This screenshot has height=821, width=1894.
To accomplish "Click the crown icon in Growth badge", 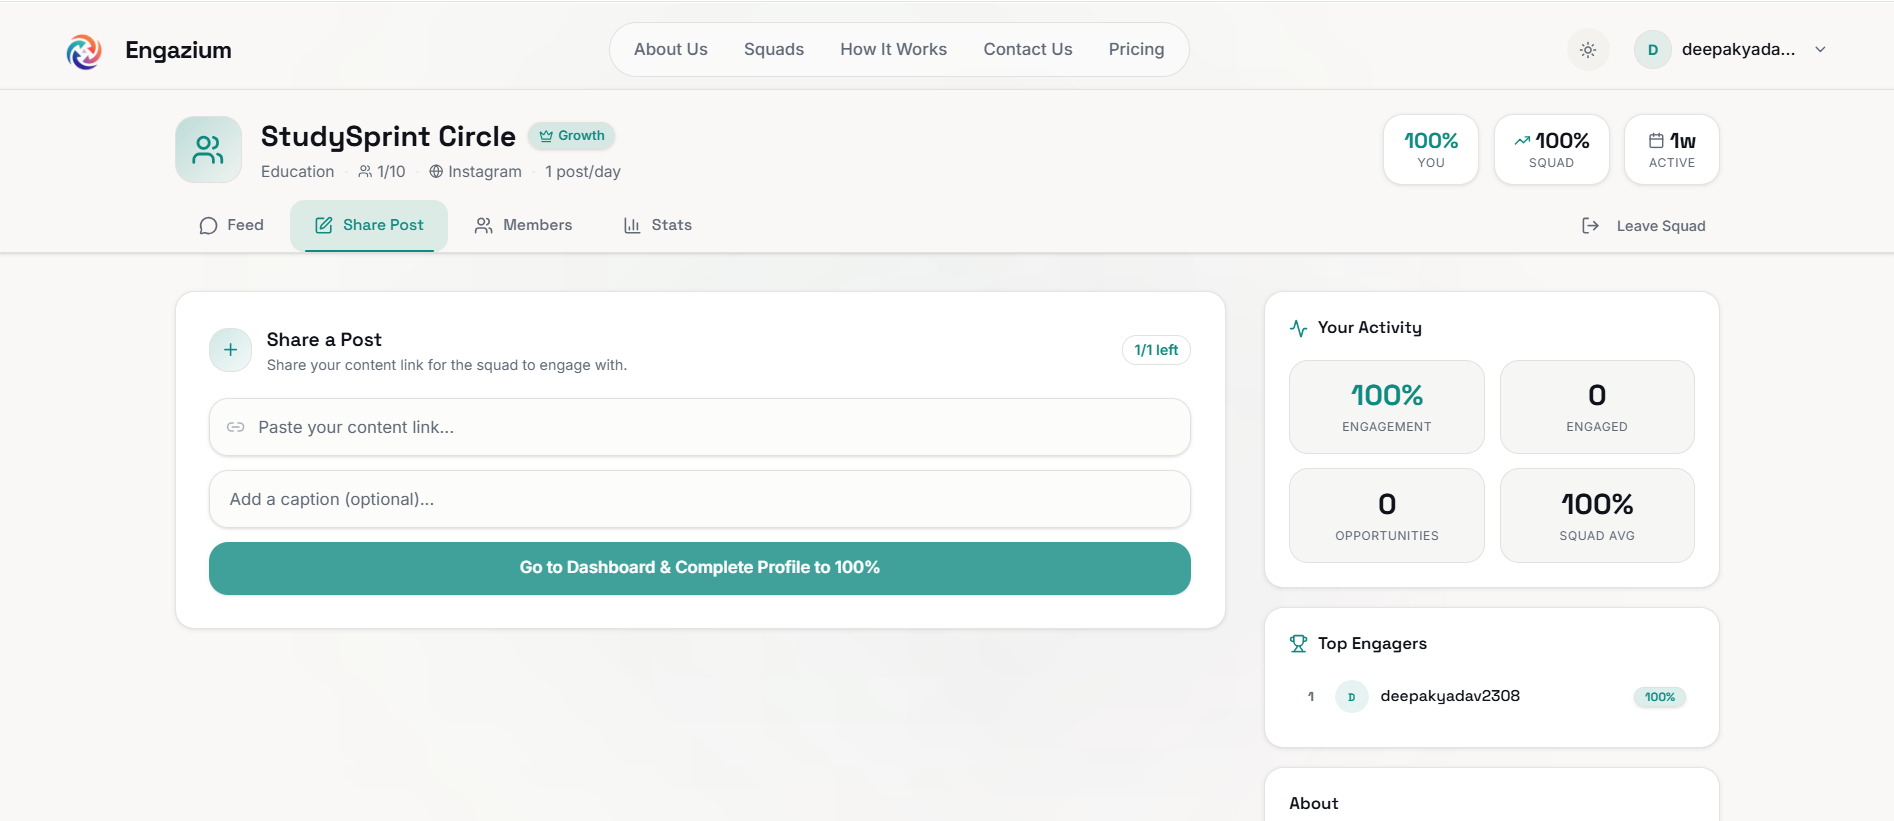I will click(546, 136).
